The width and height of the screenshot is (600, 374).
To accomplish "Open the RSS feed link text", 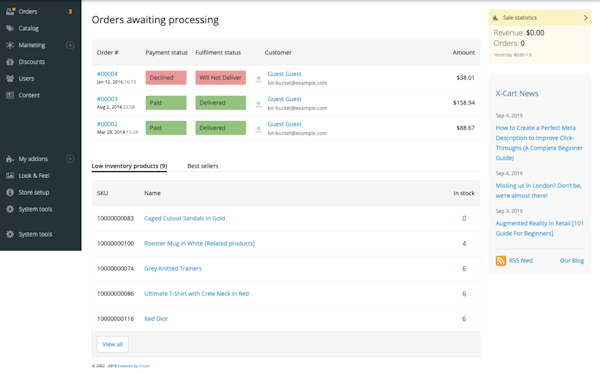I will (521, 261).
